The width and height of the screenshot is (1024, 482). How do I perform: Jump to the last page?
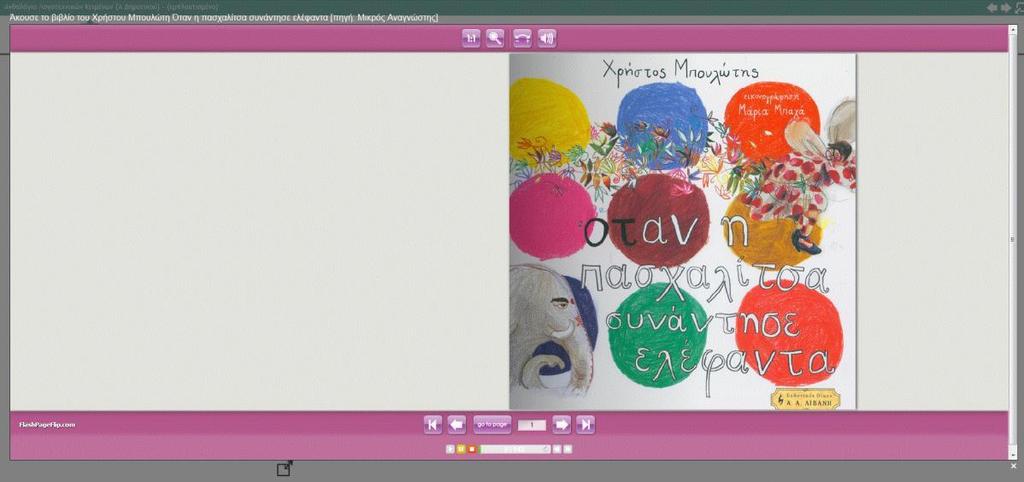[585, 425]
